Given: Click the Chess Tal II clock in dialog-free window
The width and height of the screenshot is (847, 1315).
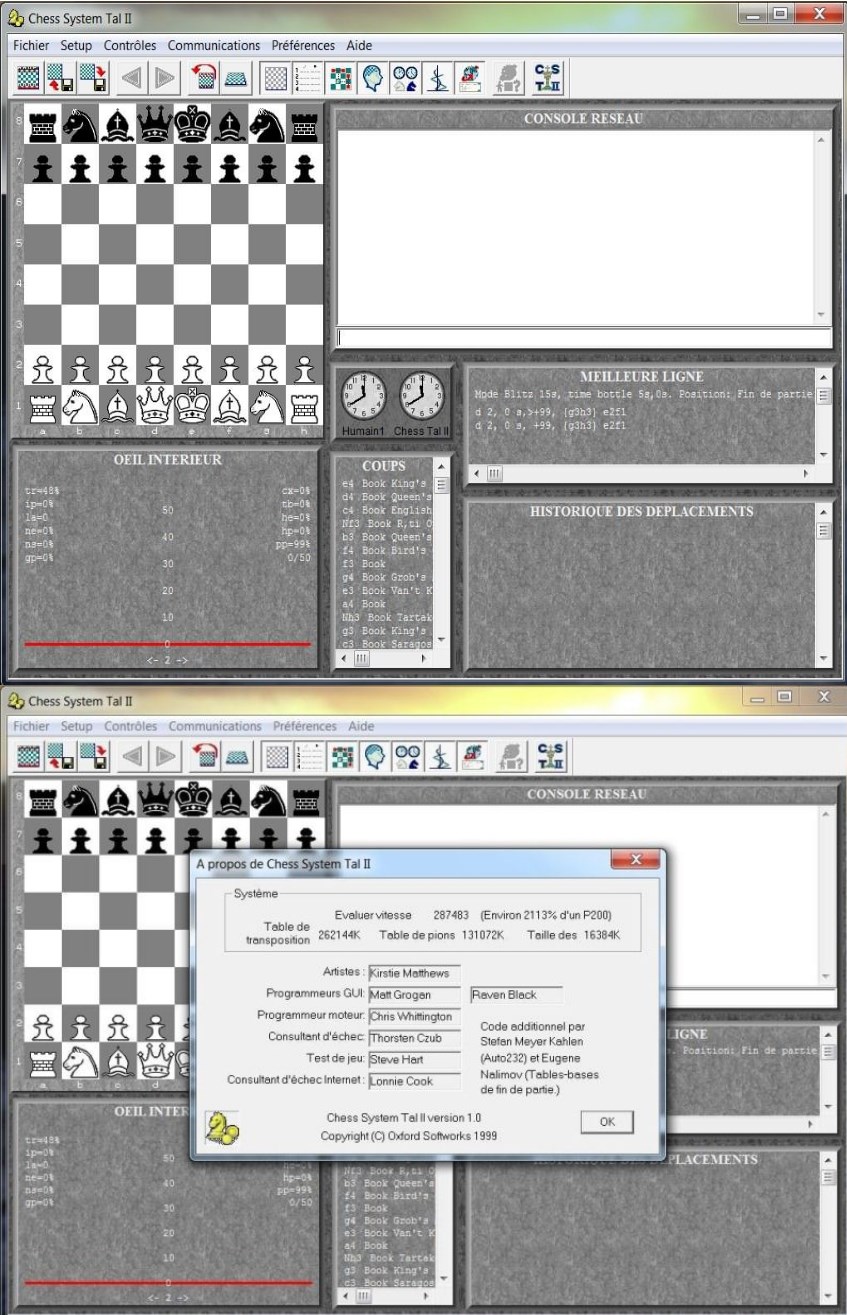Looking at the screenshot, I should coord(423,399).
